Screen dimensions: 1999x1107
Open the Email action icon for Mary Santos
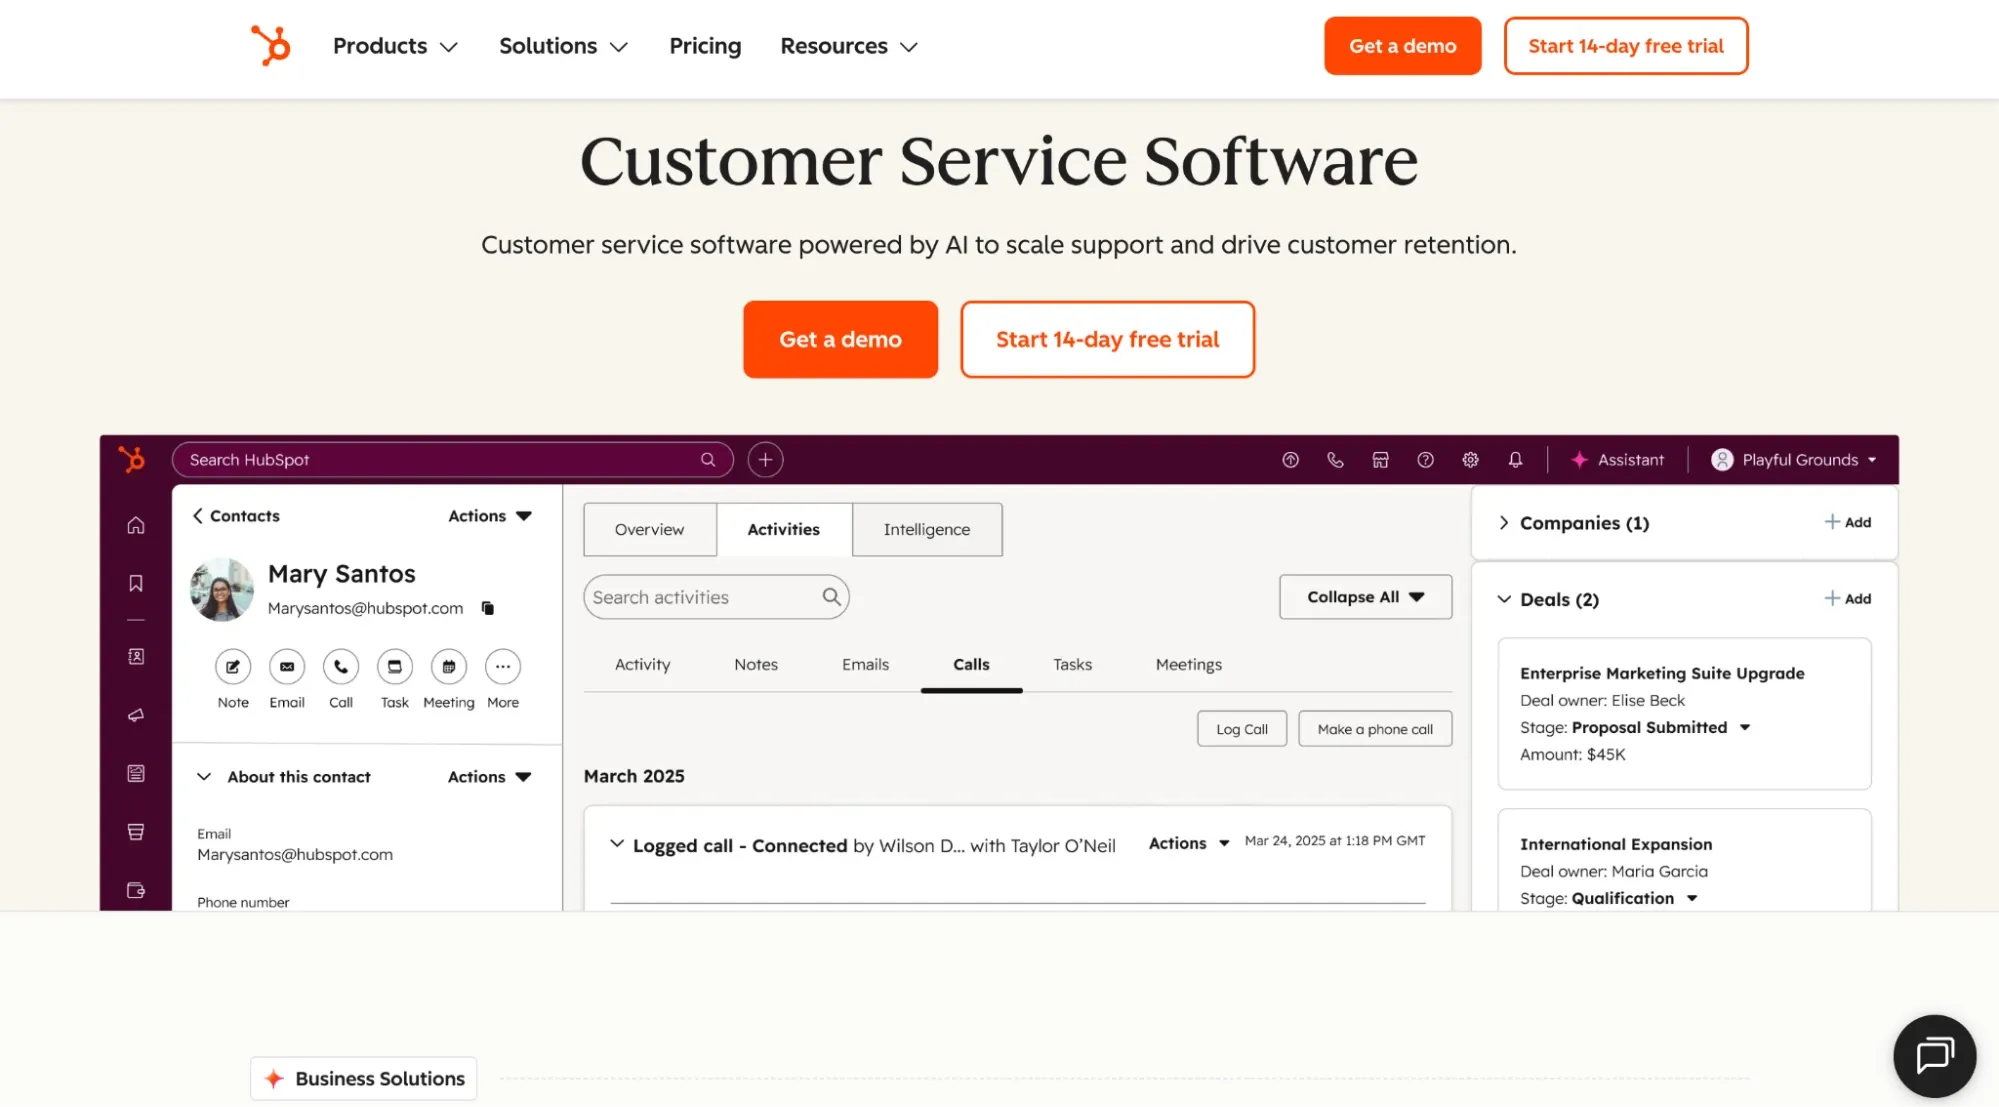pos(286,667)
